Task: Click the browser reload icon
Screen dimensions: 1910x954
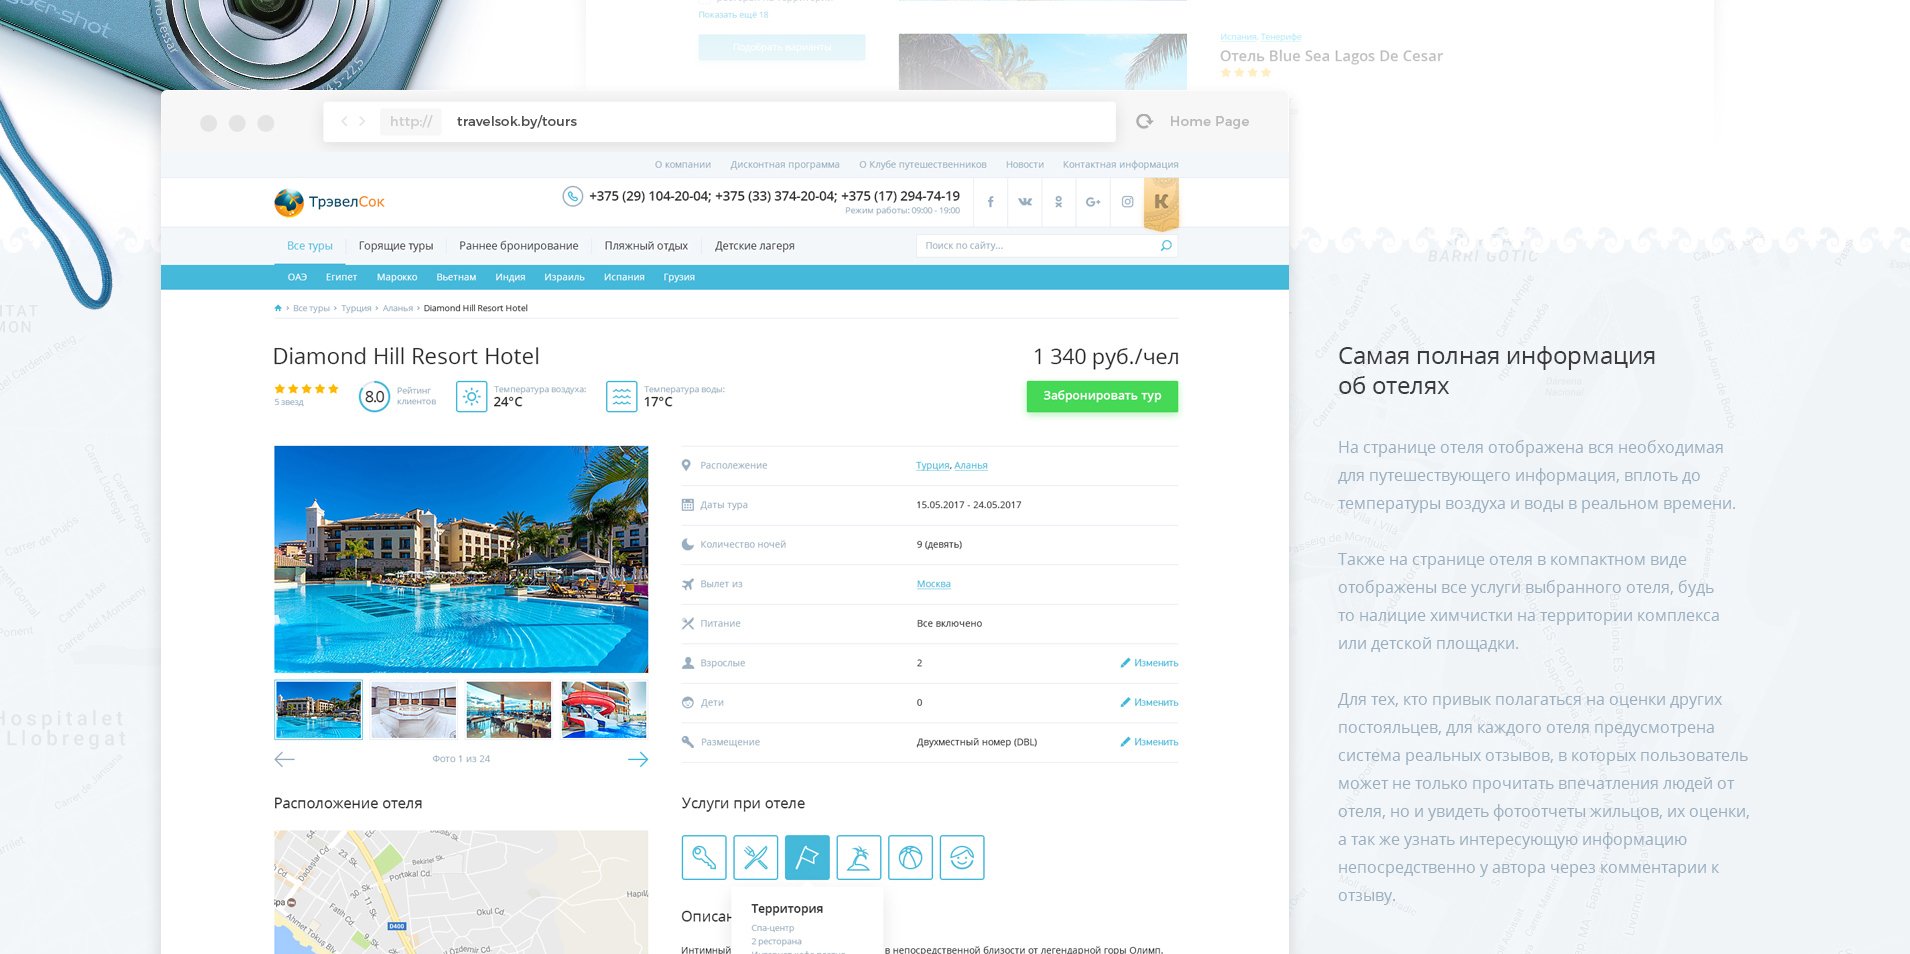Action: pos(1144,122)
